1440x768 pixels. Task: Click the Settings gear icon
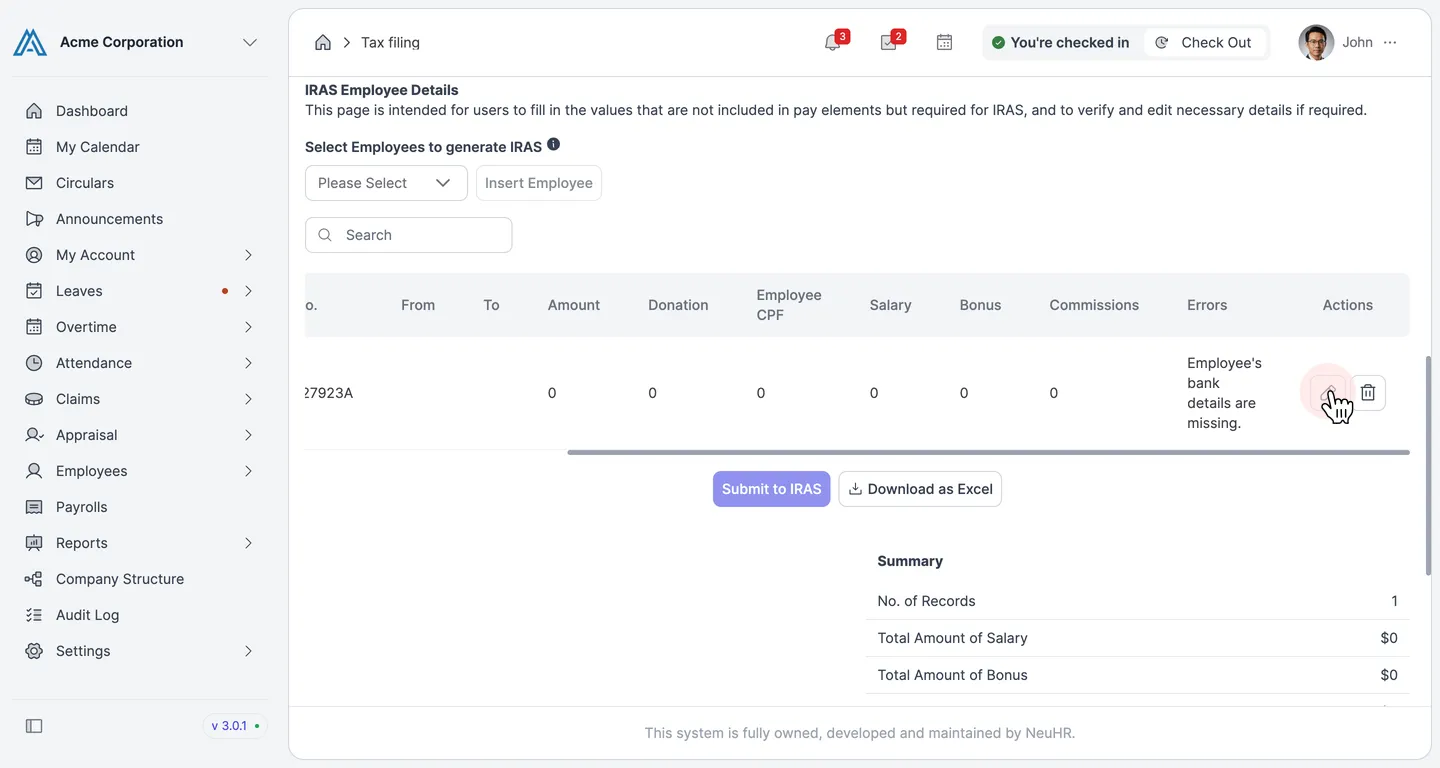[x=34, y=651]
